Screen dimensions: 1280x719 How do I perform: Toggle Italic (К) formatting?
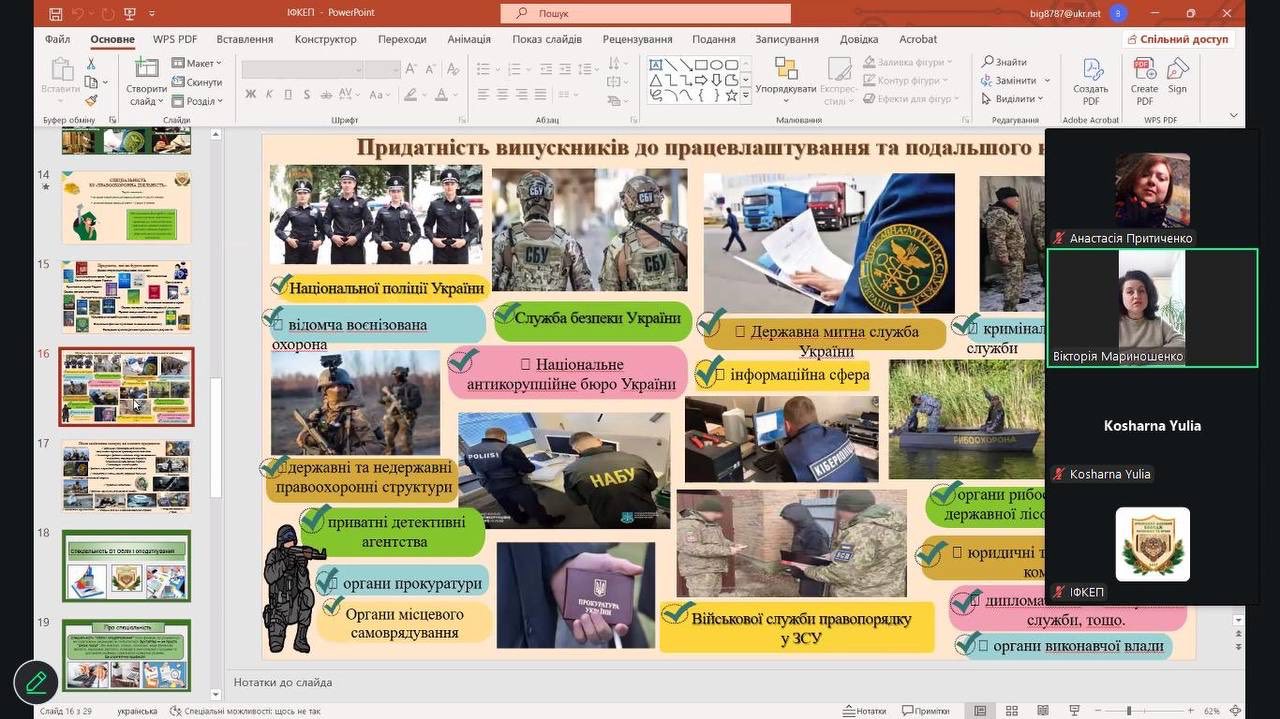click(270, 95)
